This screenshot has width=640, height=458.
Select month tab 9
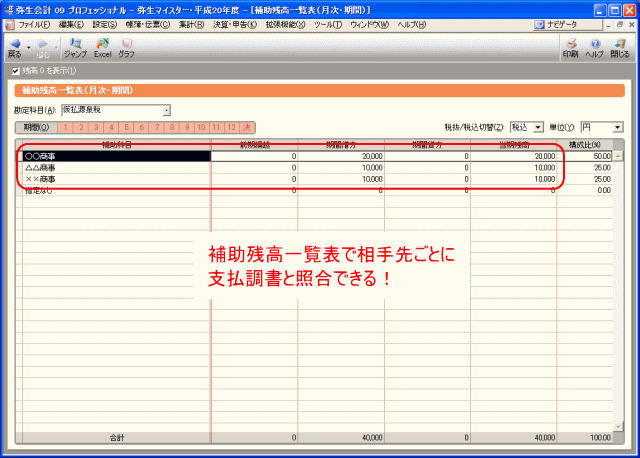click(187, 127)
